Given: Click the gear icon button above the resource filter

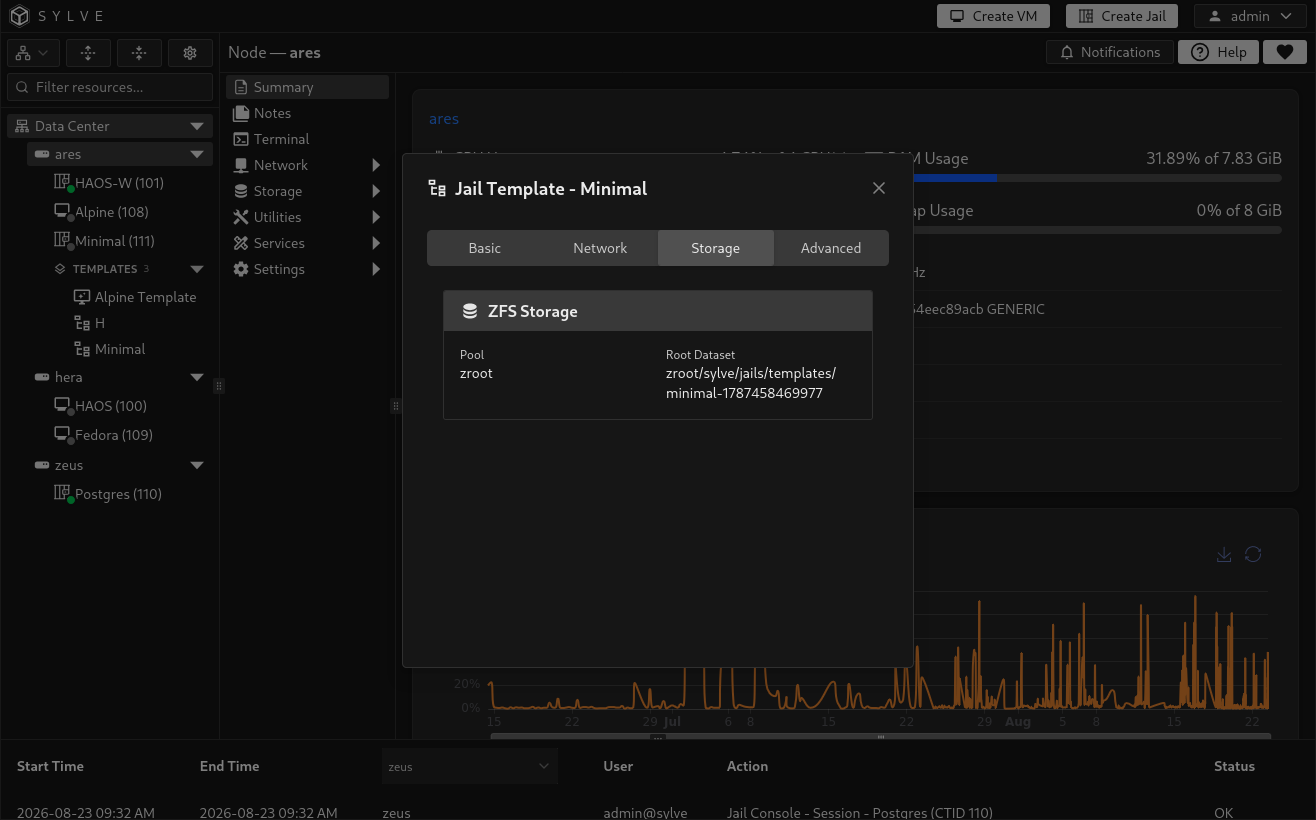Looking at the screenshot, I should [190, 53].
